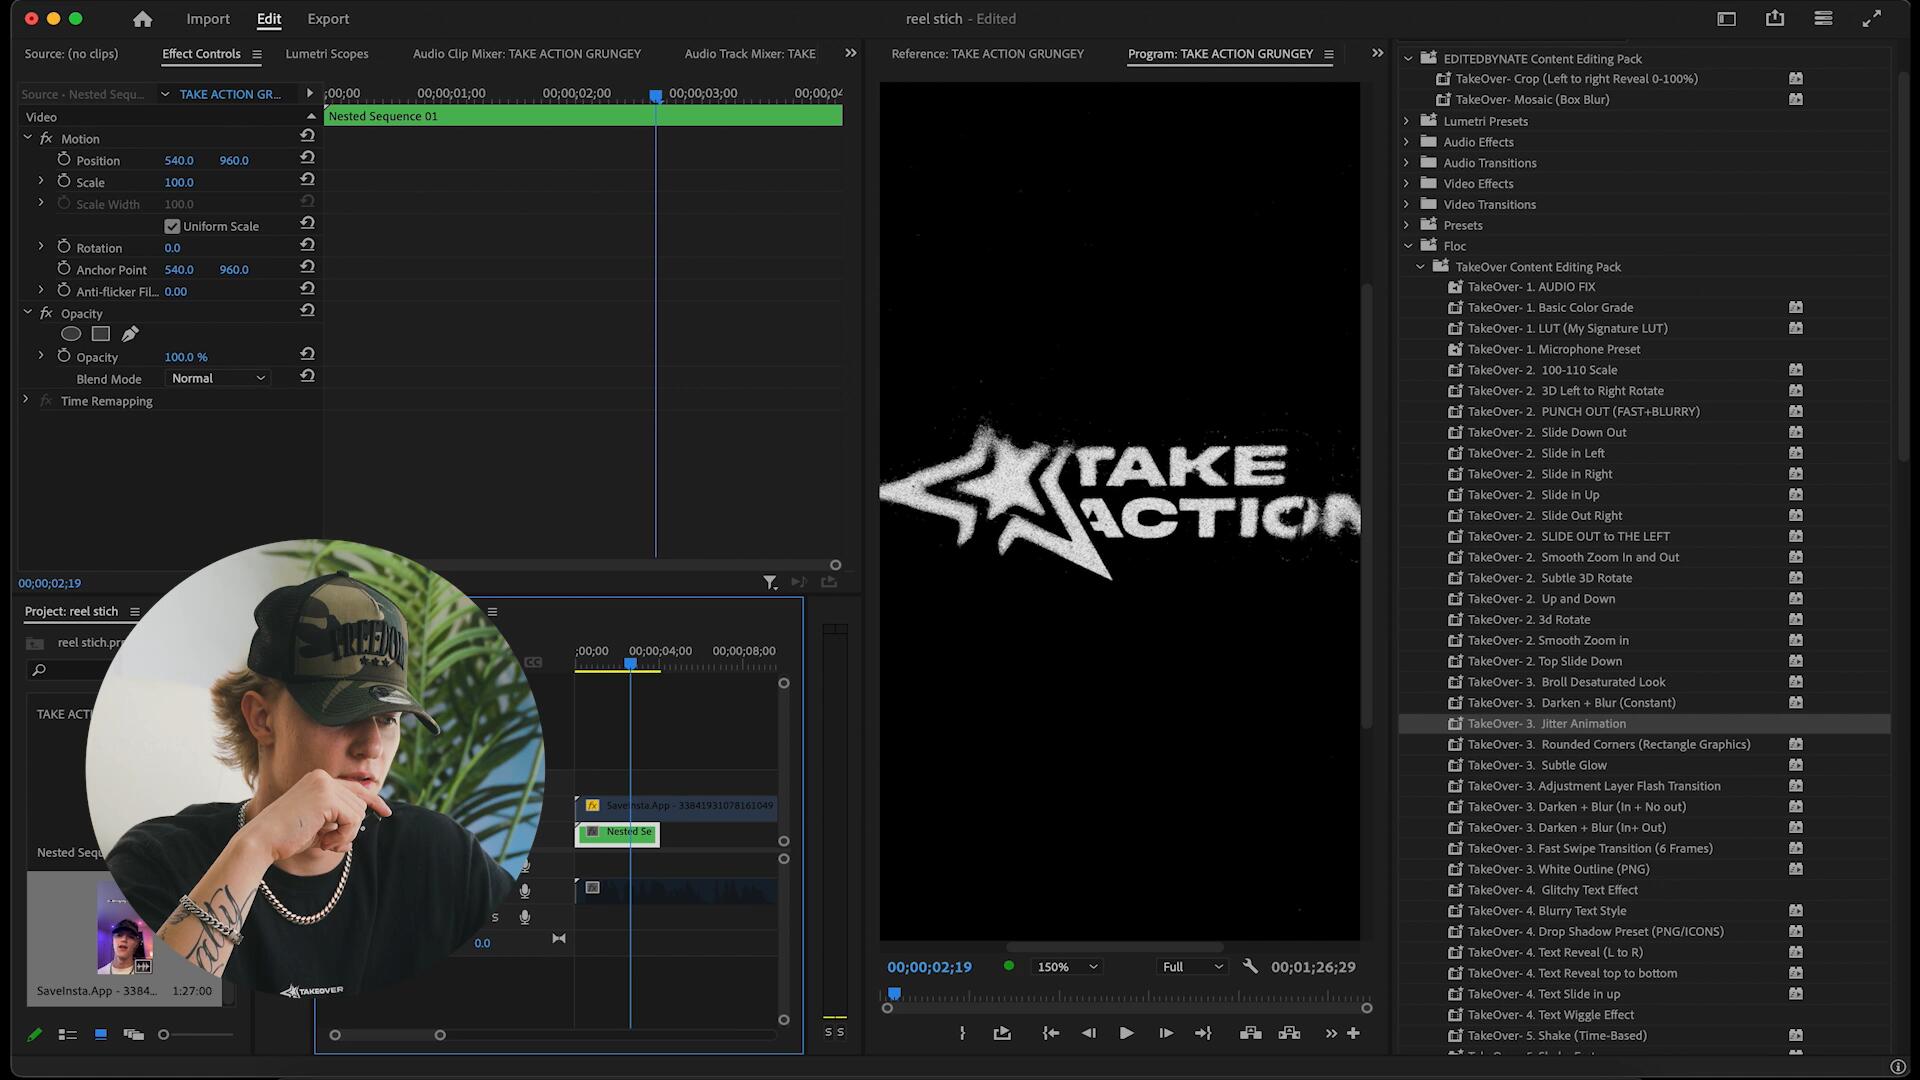Expand the Time Remapping section
Screen dimensions: 1920x1080
[x=26, y=399]
